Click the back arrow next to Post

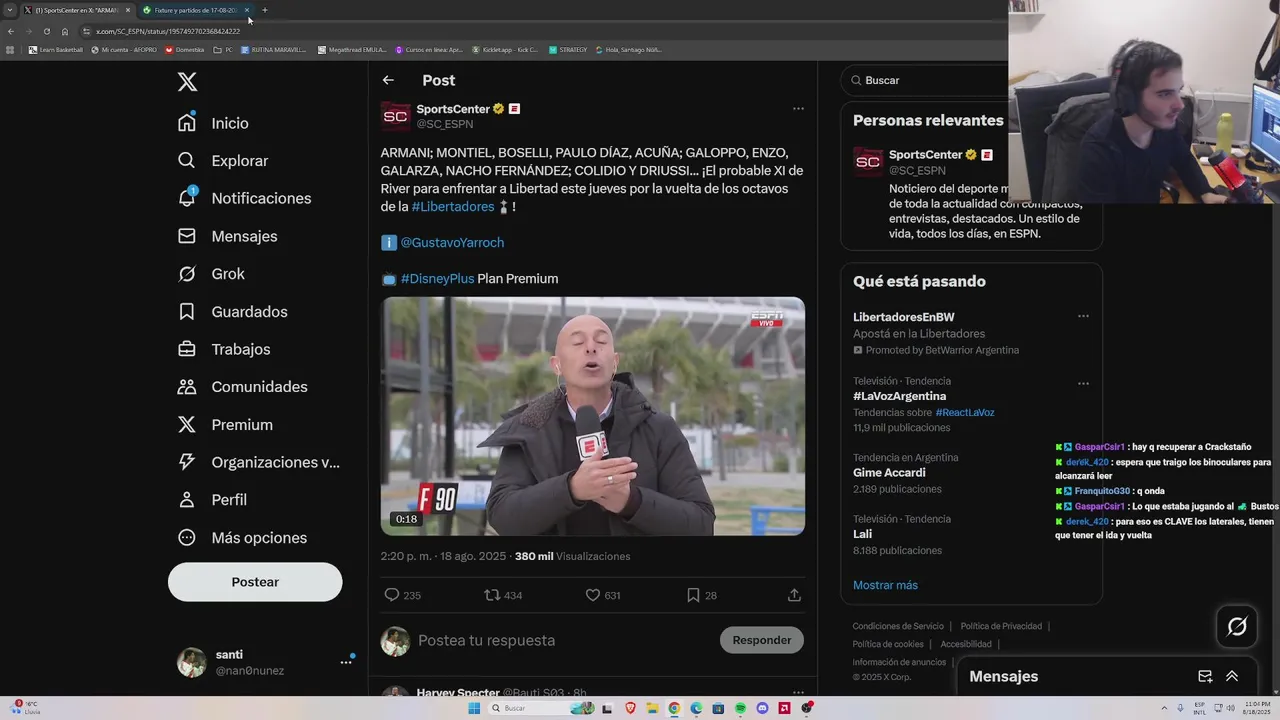pyautogui.click(x=388, y=80)
